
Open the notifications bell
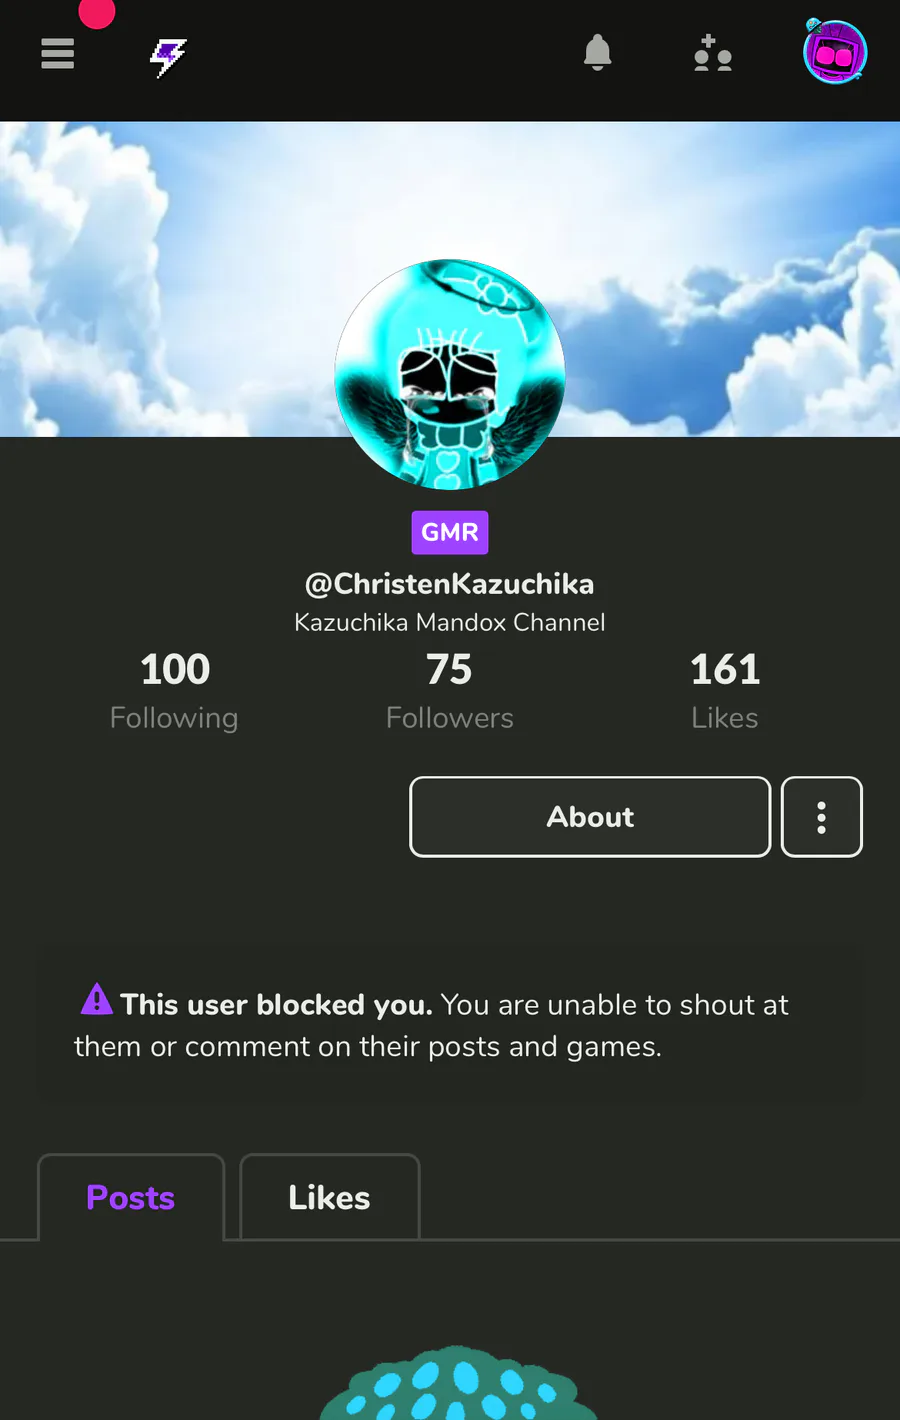coord(597,52)
